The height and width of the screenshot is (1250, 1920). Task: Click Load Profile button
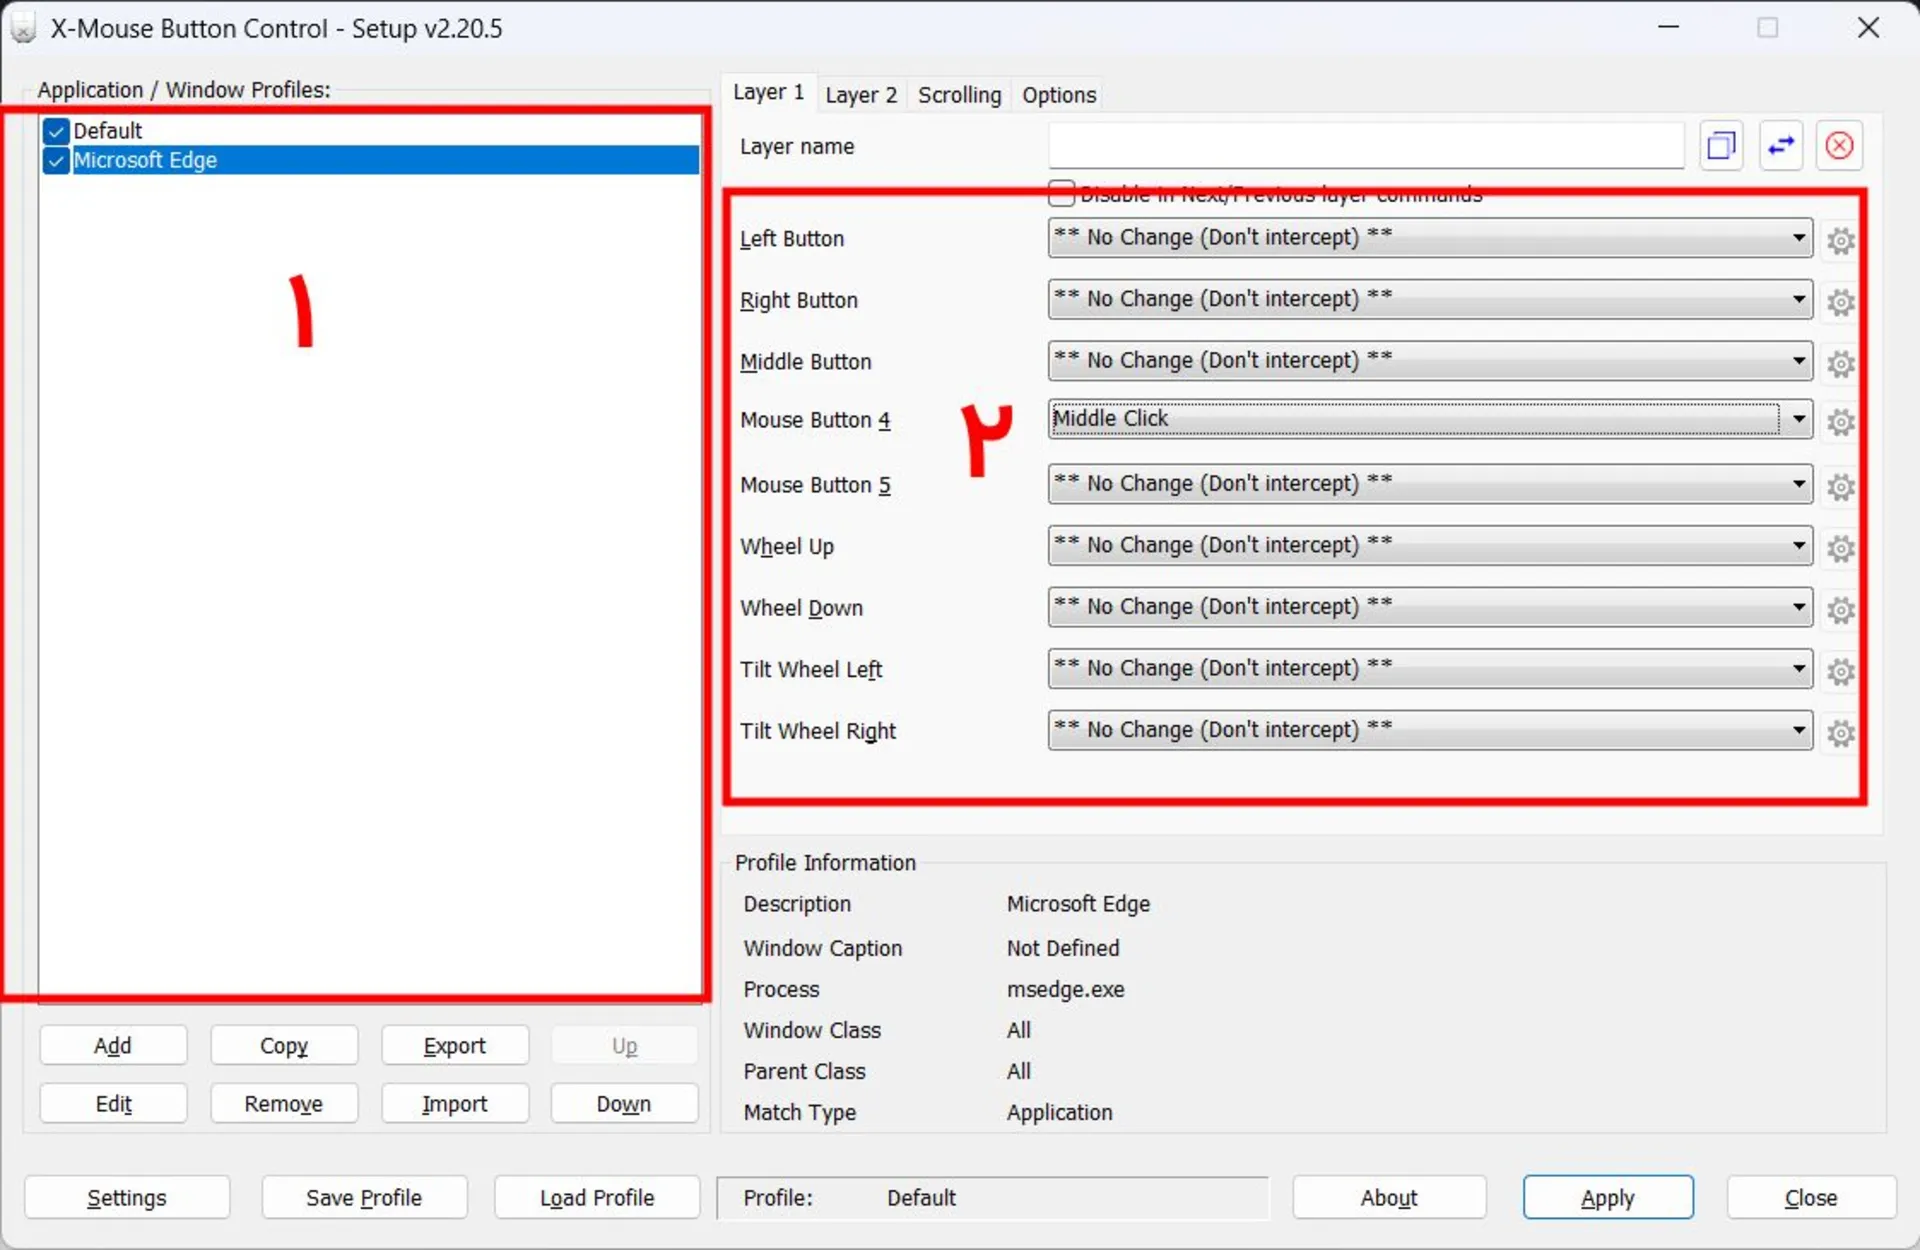click(x=596, y=1197)
